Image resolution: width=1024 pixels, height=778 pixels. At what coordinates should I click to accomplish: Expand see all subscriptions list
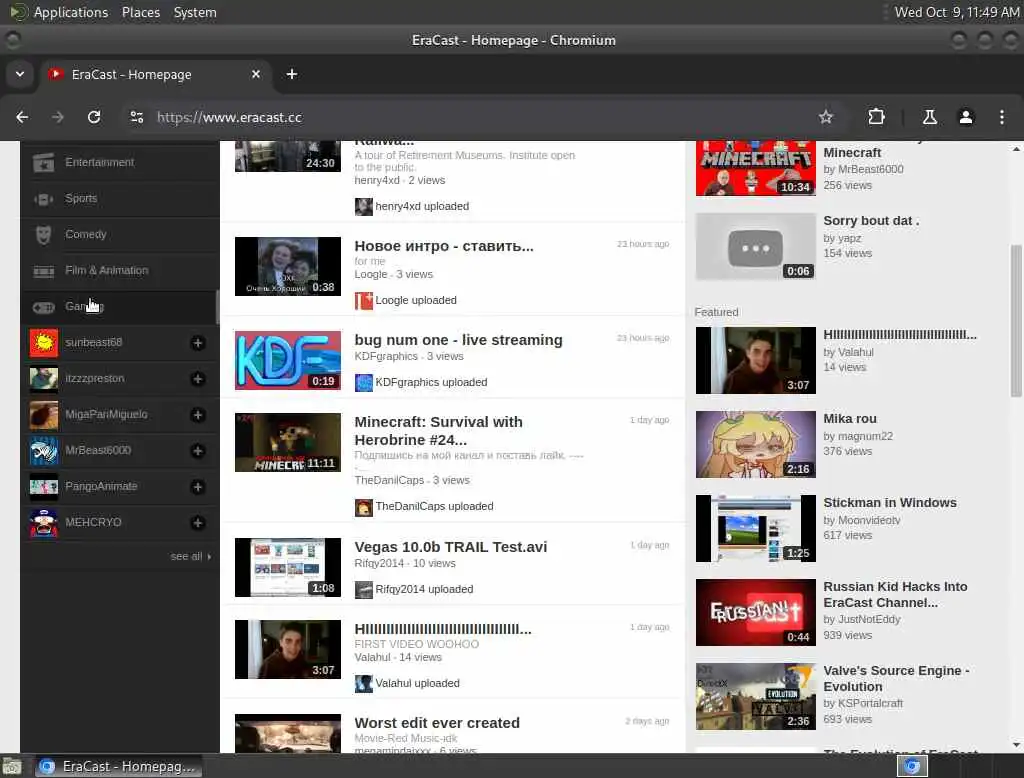point(191,557)
